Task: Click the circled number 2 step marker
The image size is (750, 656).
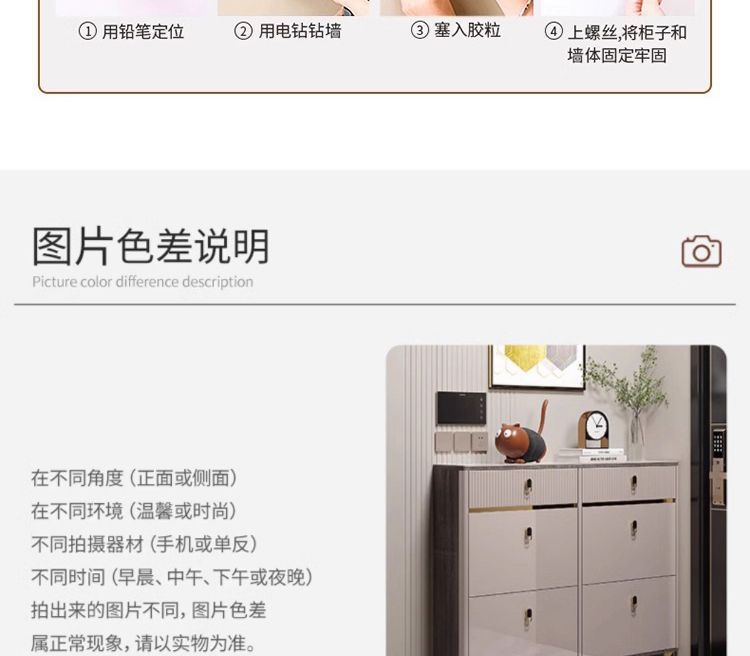Action: tap(243, 32)
